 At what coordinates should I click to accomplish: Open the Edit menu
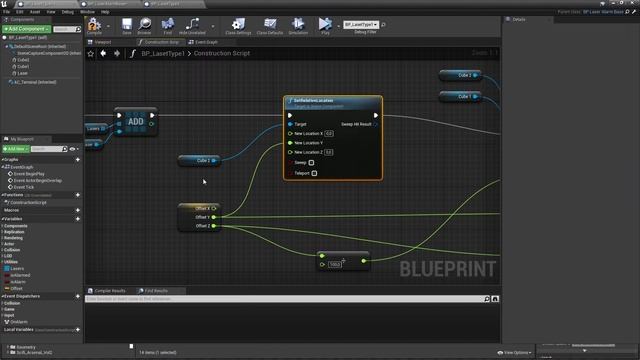20,12
